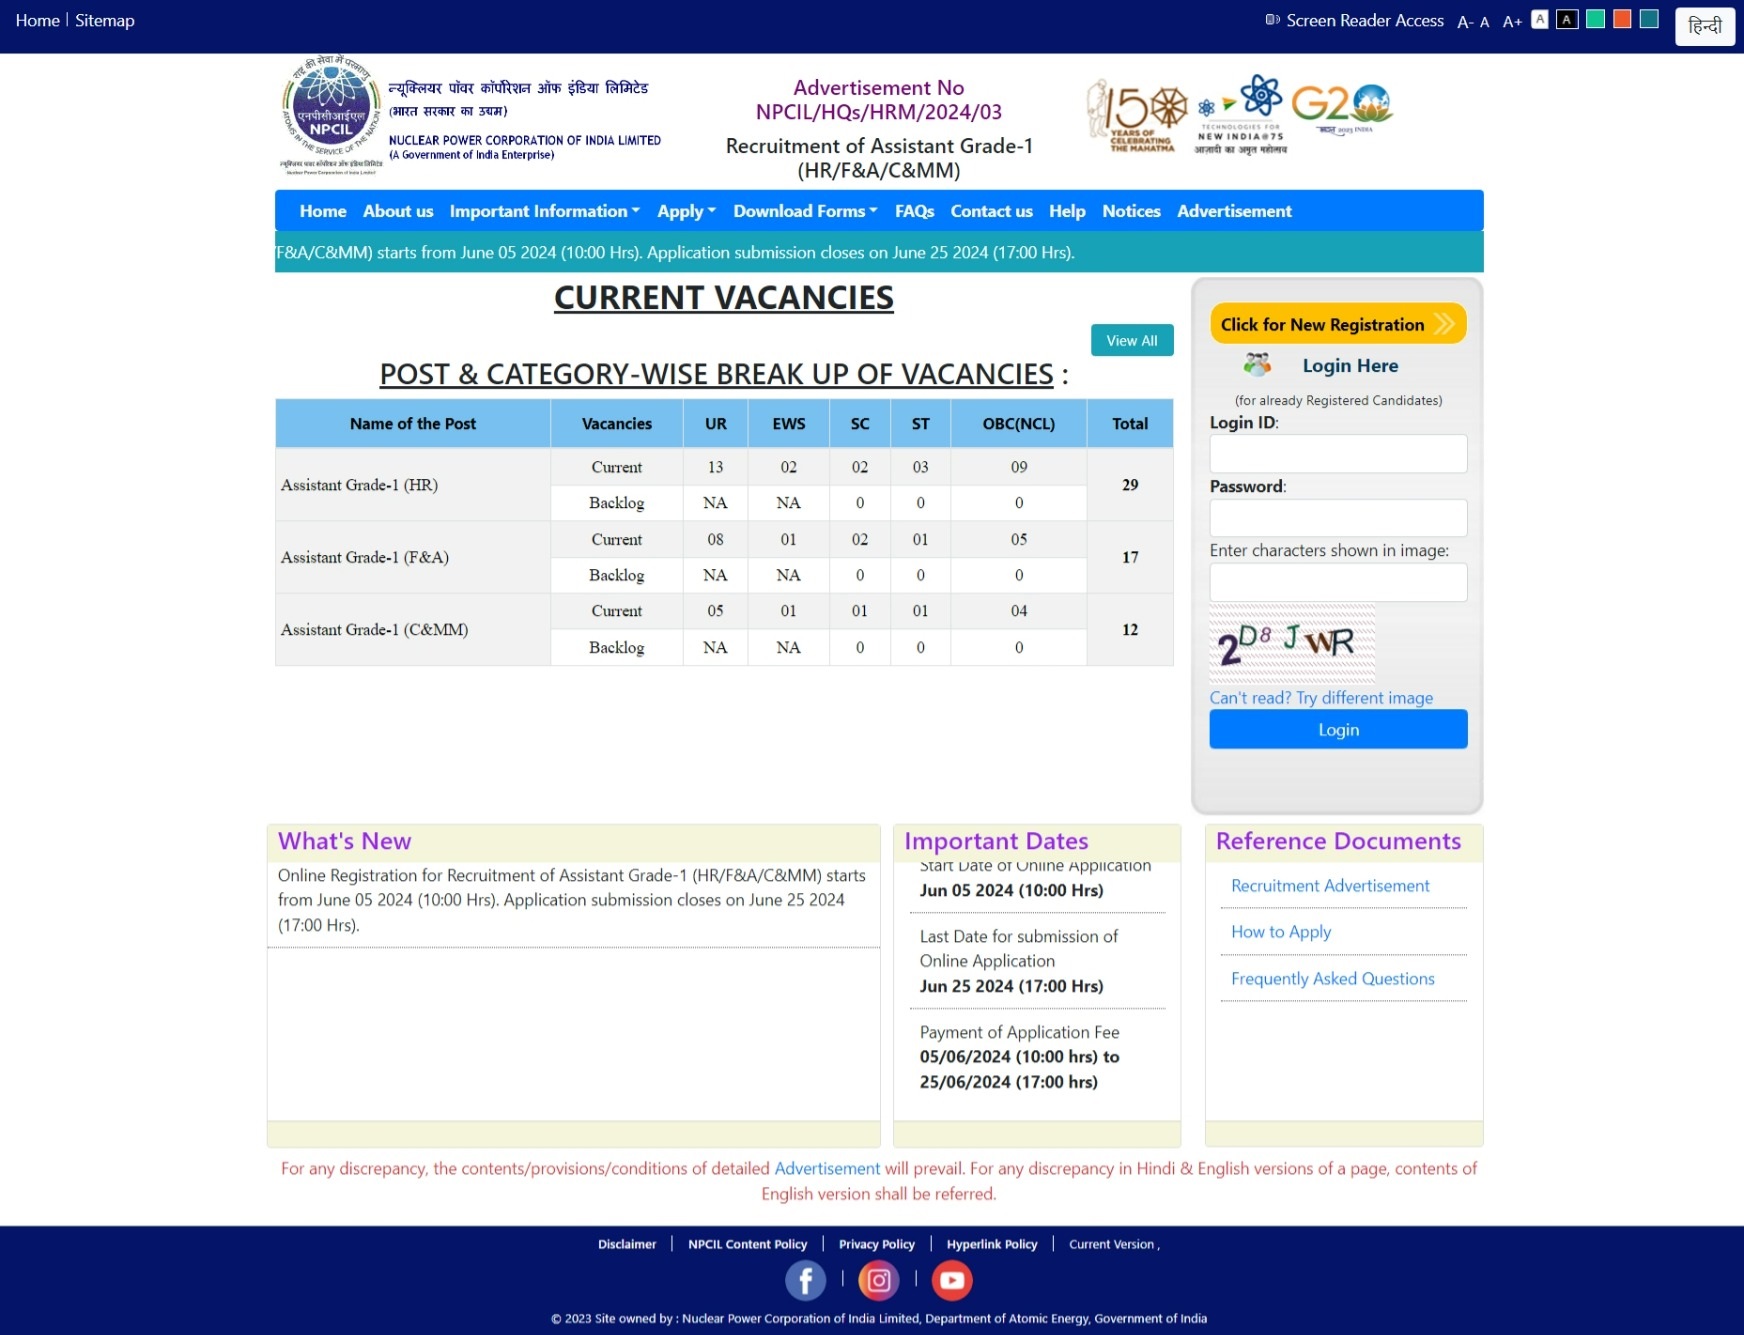1744x1335 pixels.
Task: Click the NPCIL logo in header
Action: (331, 115)
